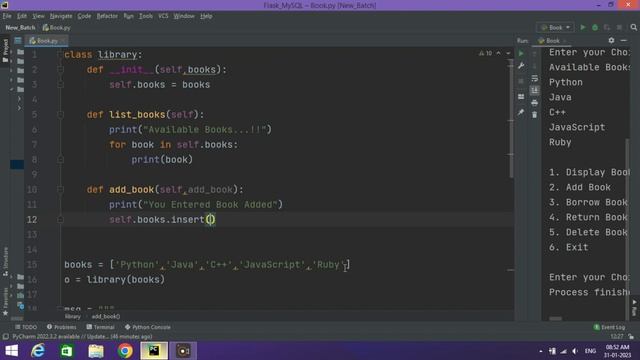Start debugging with the green bug icon
The height and width of the screenshot is (360, 640).
tap(595, 27)
